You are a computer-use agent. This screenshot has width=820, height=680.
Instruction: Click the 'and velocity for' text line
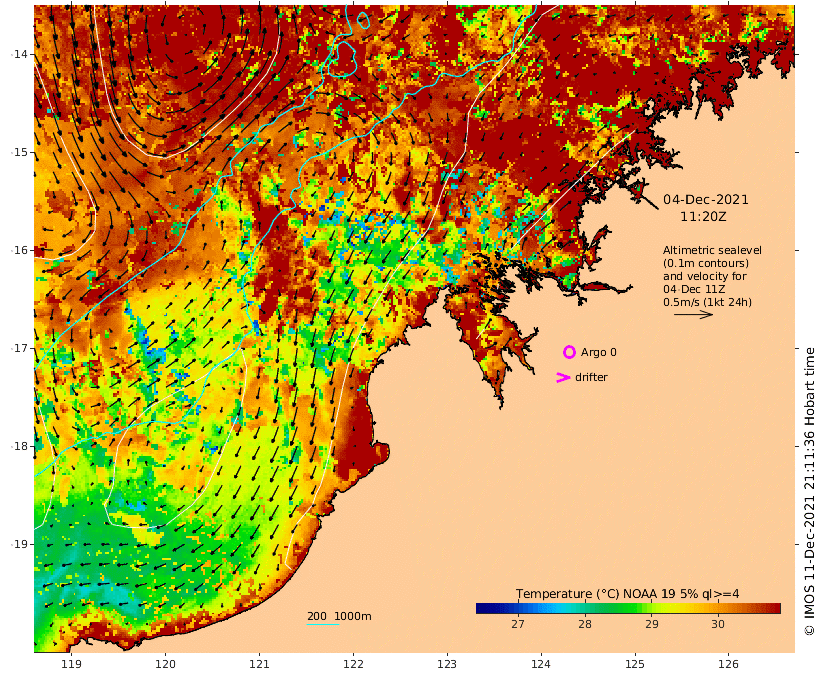tap(705, 276)
